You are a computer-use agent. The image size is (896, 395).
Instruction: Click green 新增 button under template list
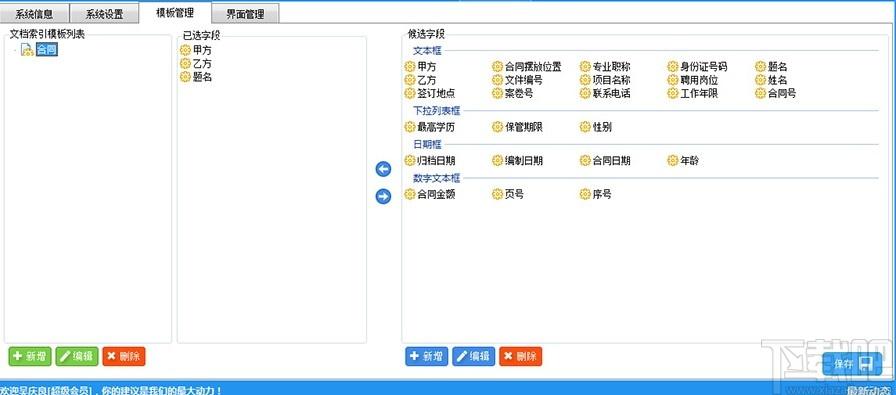pyautogui.click(x=30, y=356)
